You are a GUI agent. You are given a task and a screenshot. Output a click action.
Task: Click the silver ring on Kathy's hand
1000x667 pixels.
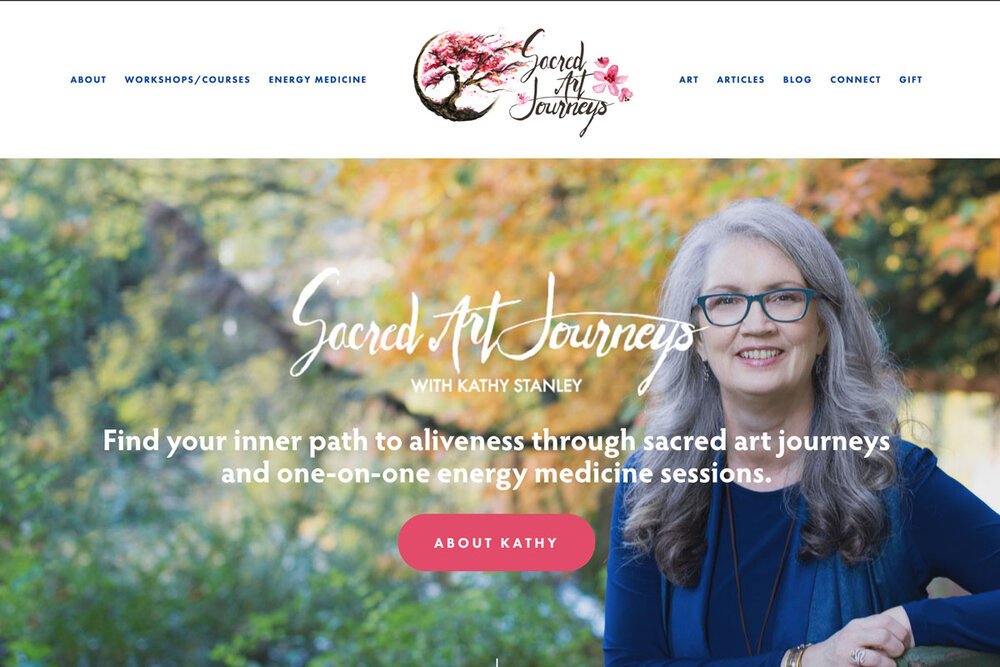858,656
